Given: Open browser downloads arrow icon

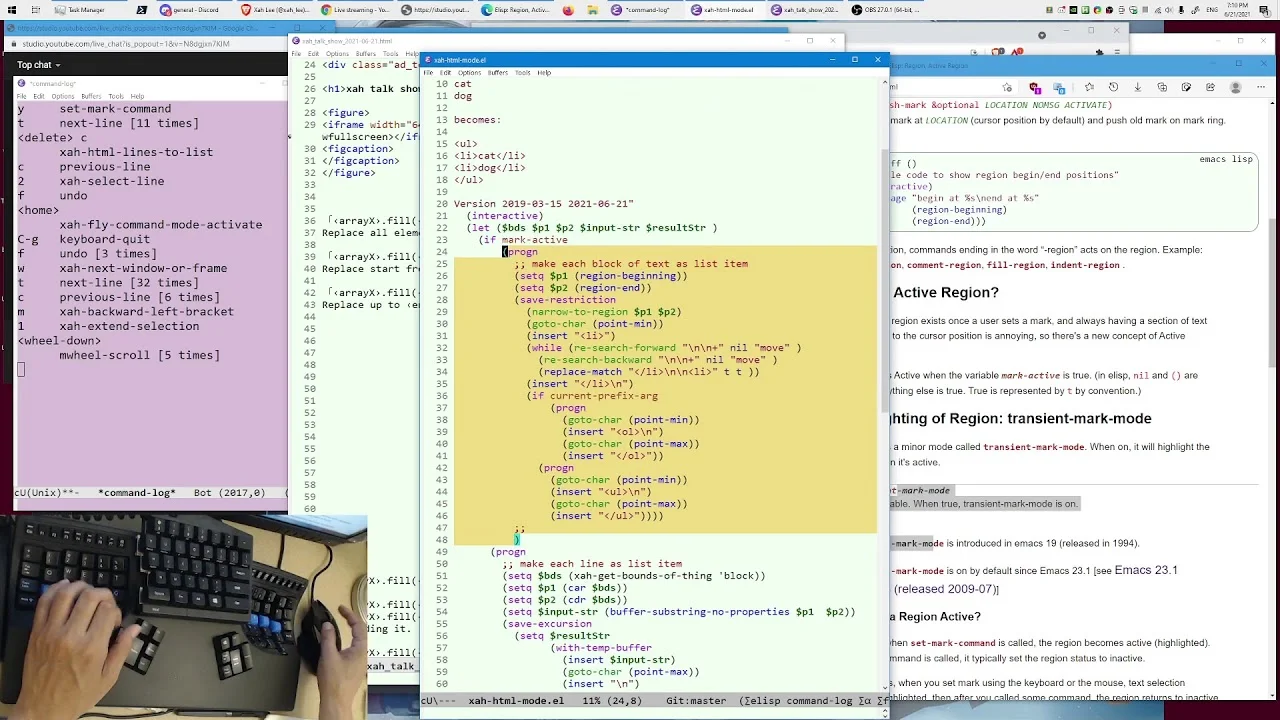Looking at the screenshot, I should [1138, 87].
